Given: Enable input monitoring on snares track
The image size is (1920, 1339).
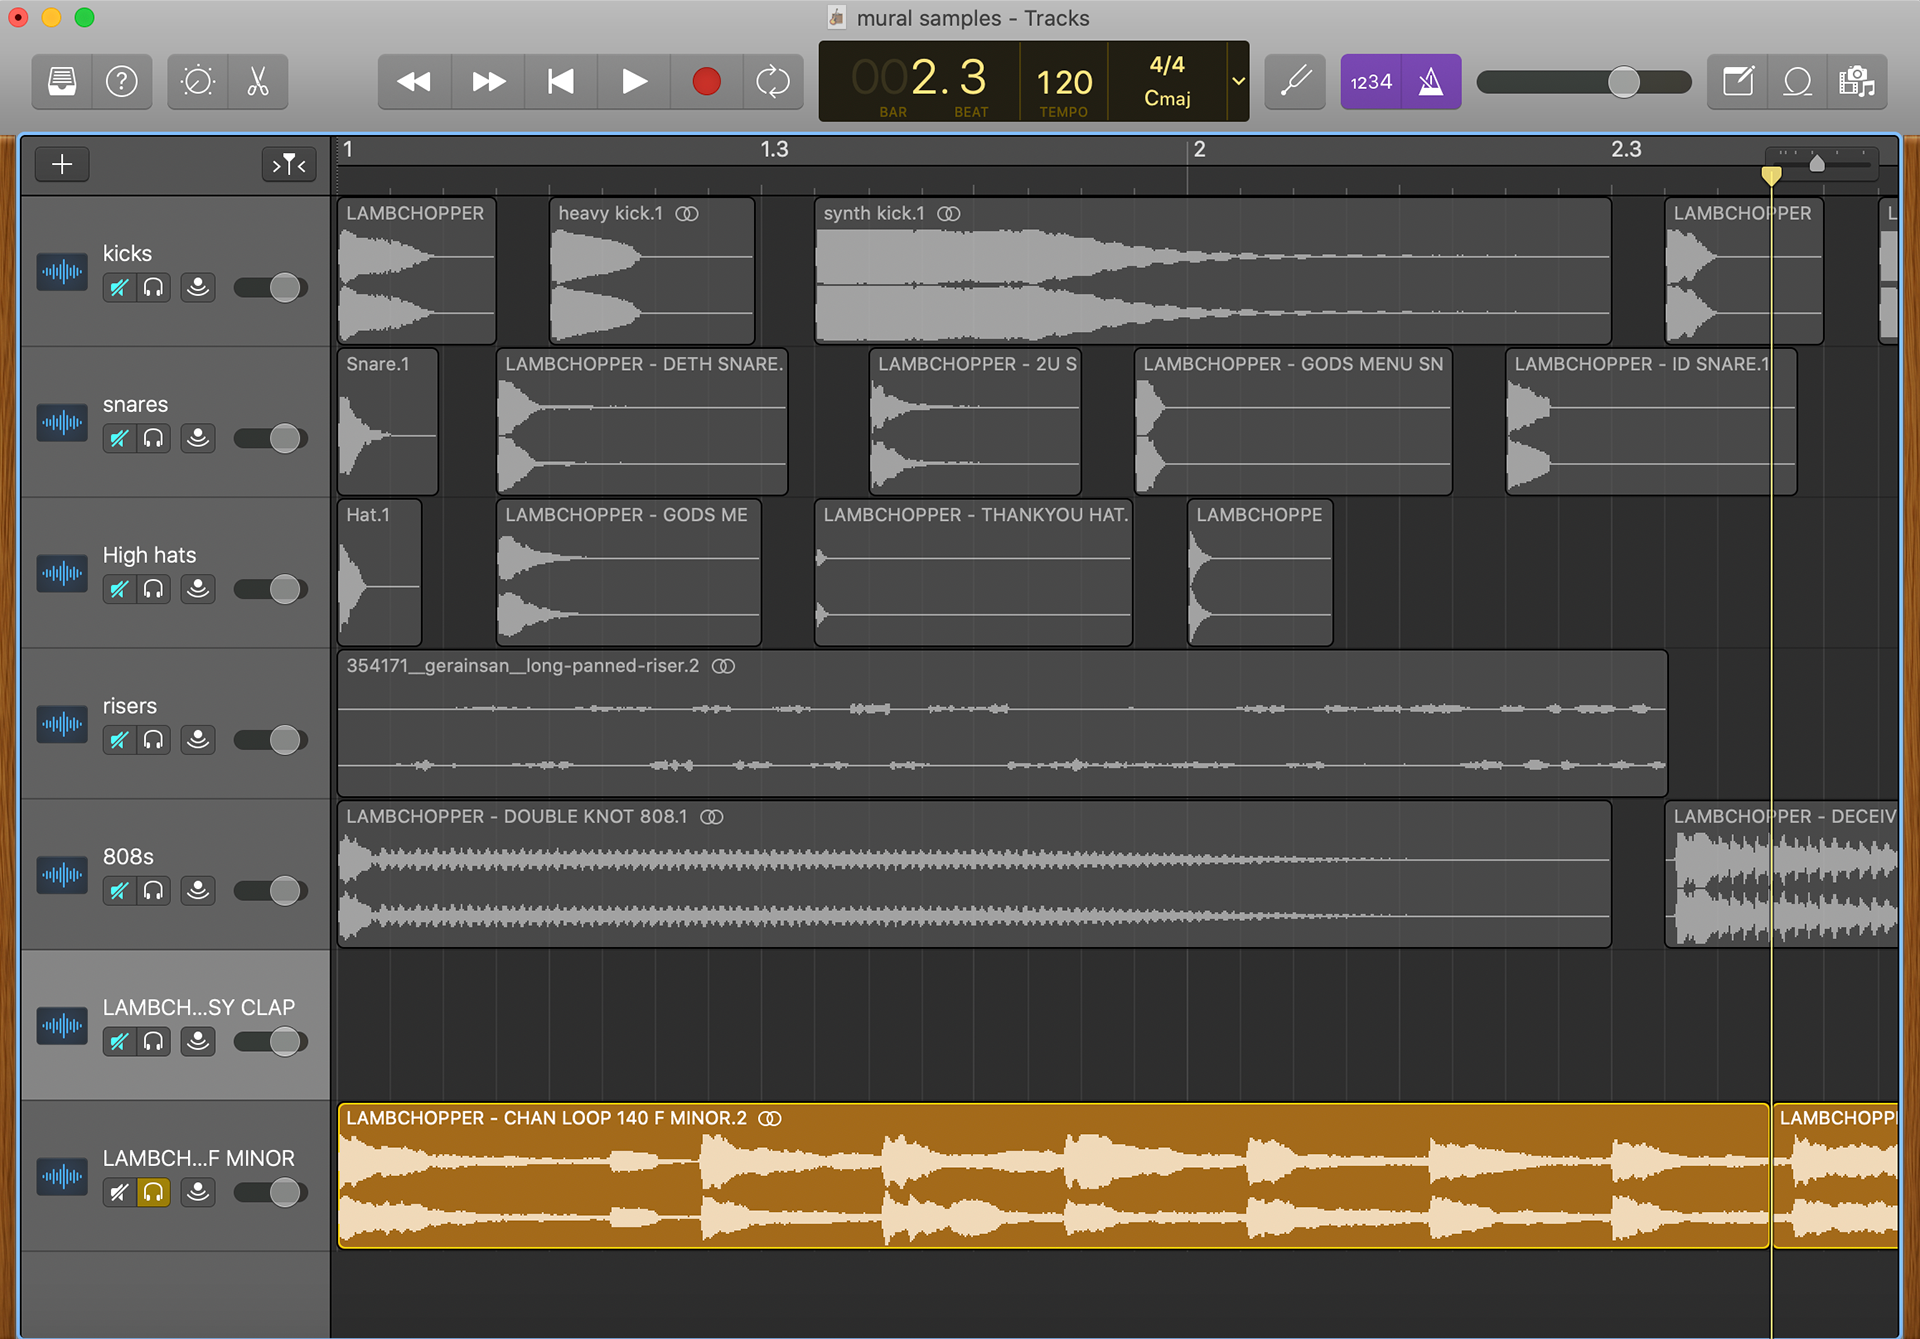Looking at the screenshot, I should tap(198, 439).
